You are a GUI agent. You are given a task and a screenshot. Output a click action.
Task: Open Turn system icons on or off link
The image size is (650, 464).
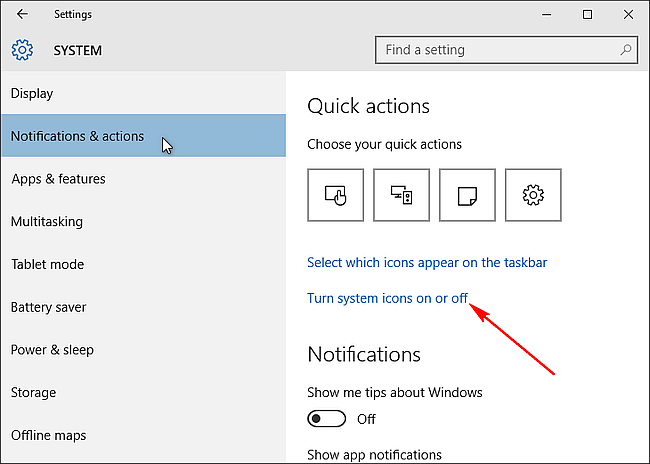tap(387, 298)
